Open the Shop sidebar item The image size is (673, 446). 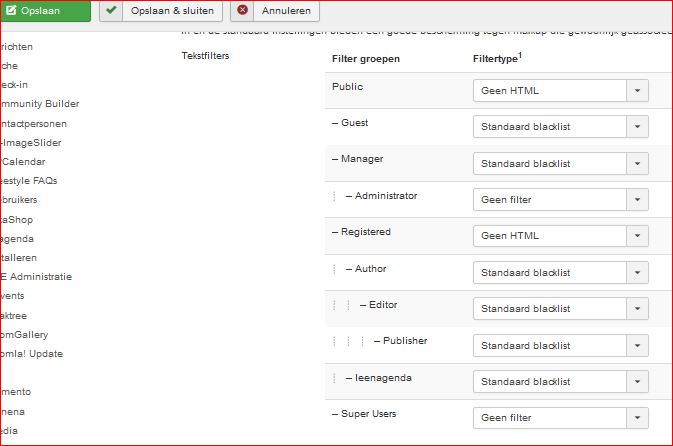pyautogui.click(x=17, y=220)
